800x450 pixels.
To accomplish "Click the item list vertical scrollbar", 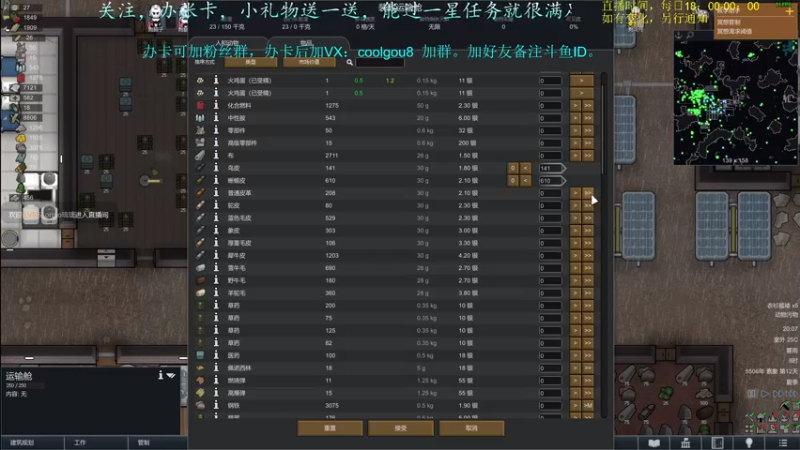I will pos(604,245).
